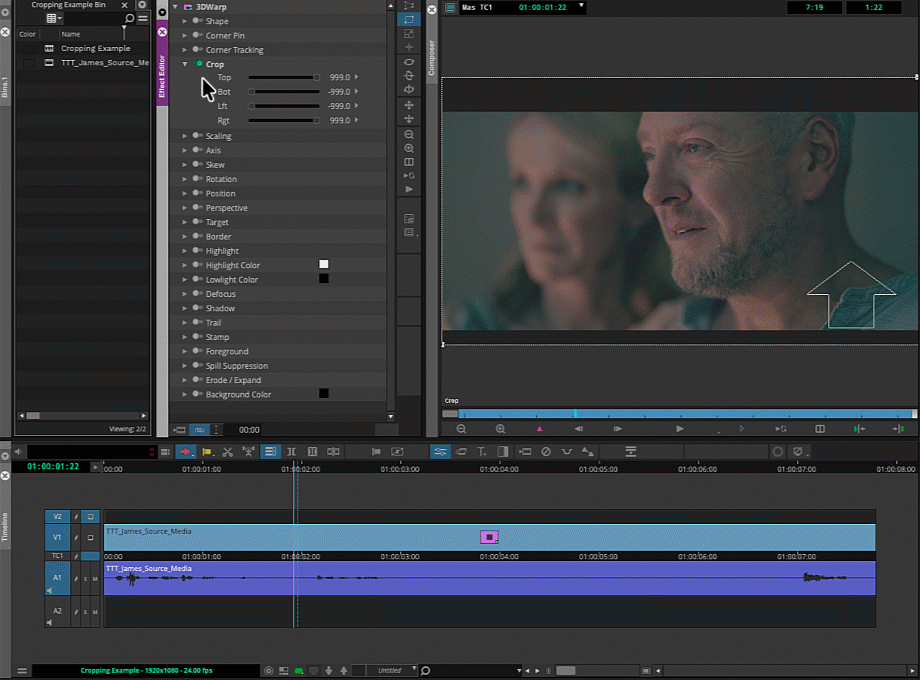This screenshot has width=920, height=680.
Task: Toggle the V1 track monitor button
Action: [x=90, y=537]
